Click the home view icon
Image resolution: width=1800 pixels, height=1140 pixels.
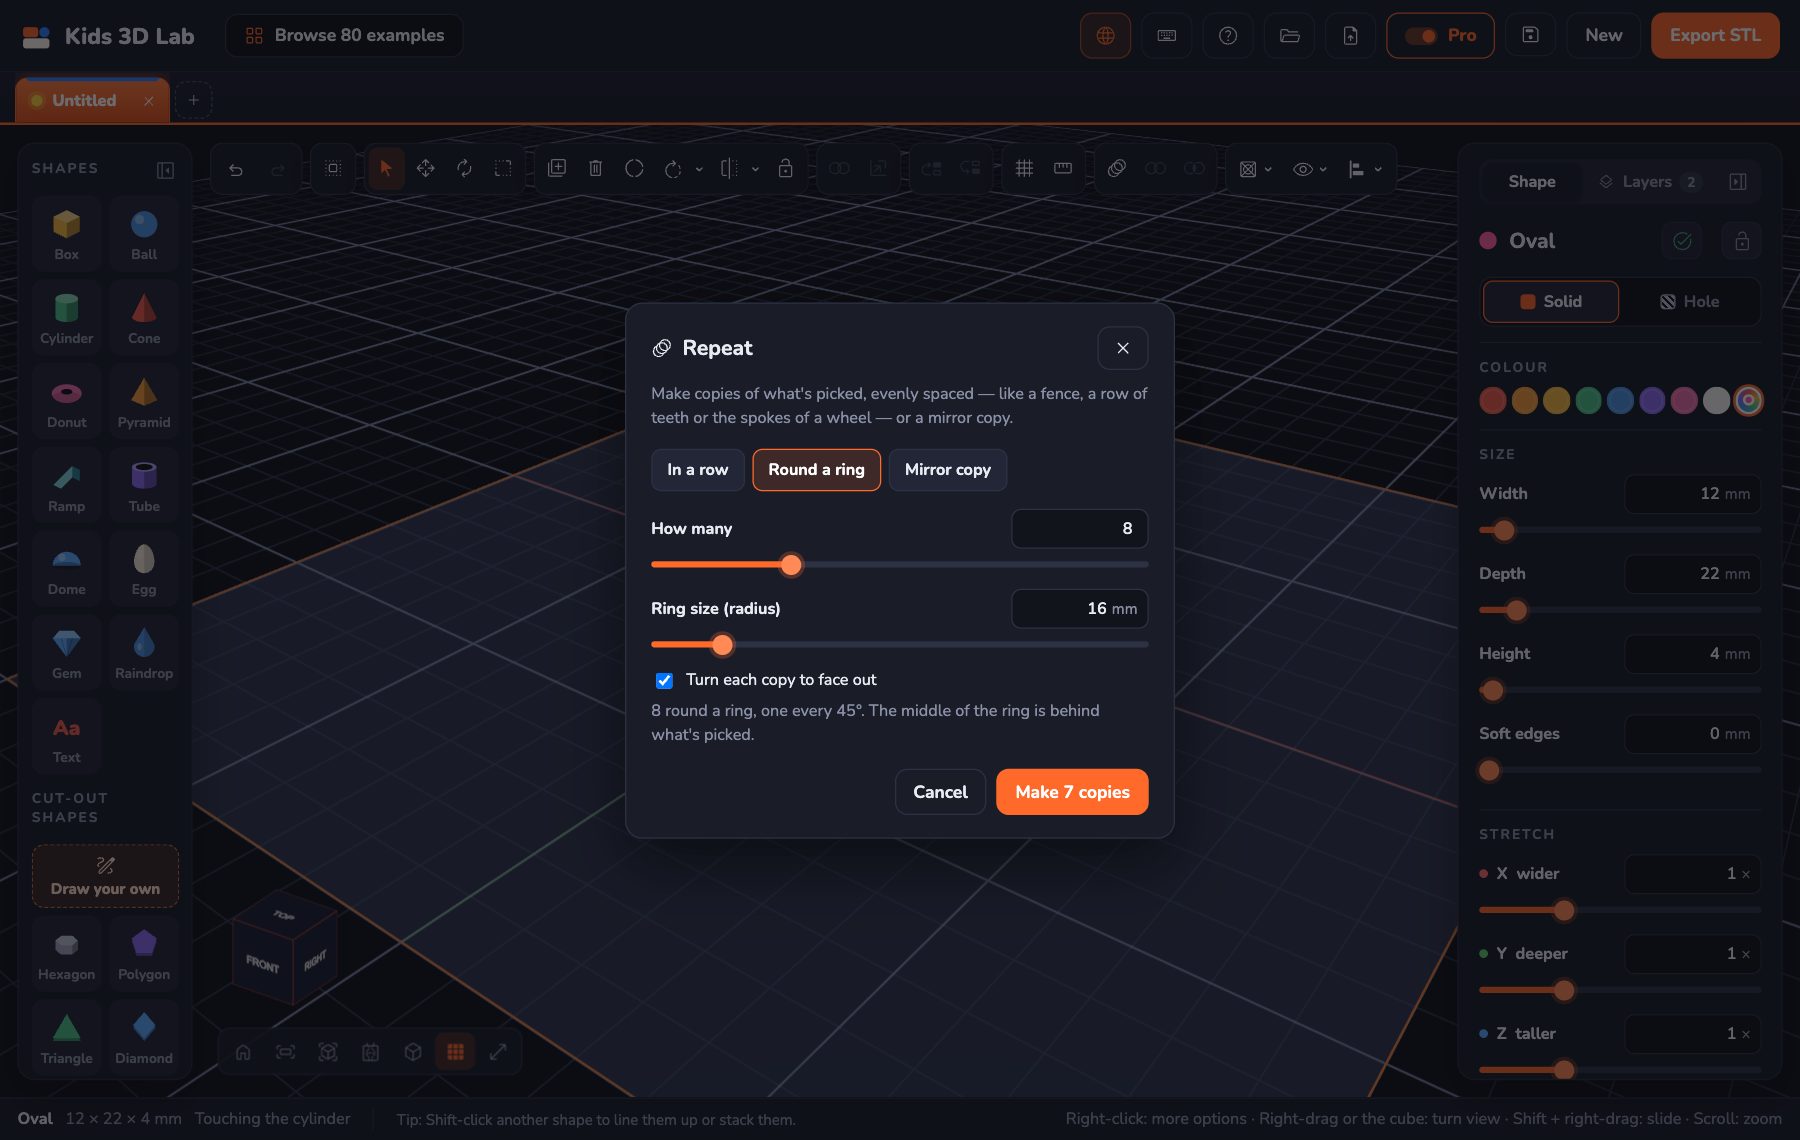(x=243, y=1052)
